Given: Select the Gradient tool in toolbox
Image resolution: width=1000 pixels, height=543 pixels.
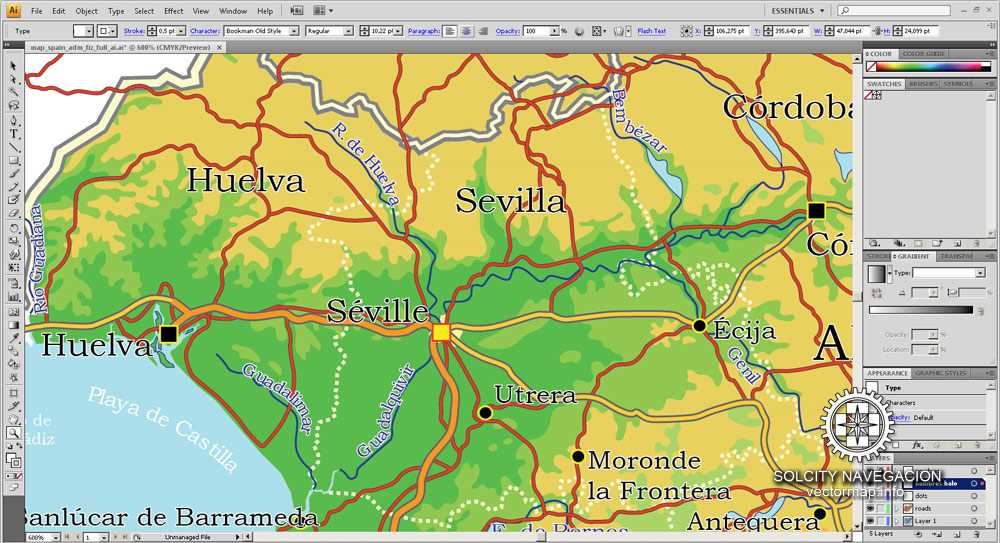Looking at the screenshot, I should pos(13,325).
